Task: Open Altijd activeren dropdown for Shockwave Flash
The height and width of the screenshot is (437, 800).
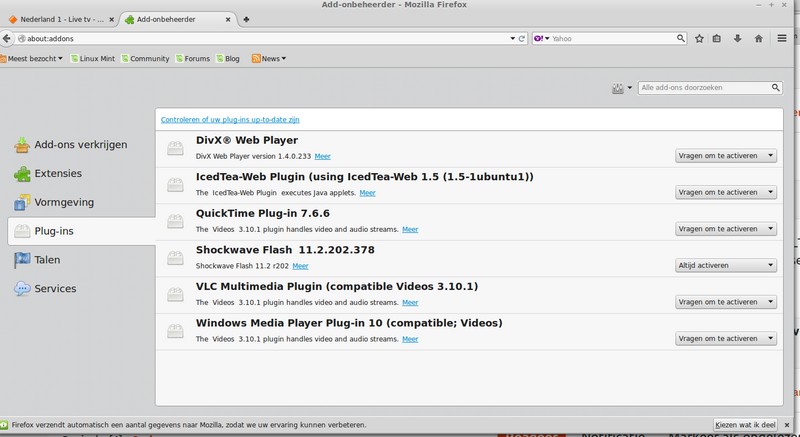Action: [x=726, y=265]
